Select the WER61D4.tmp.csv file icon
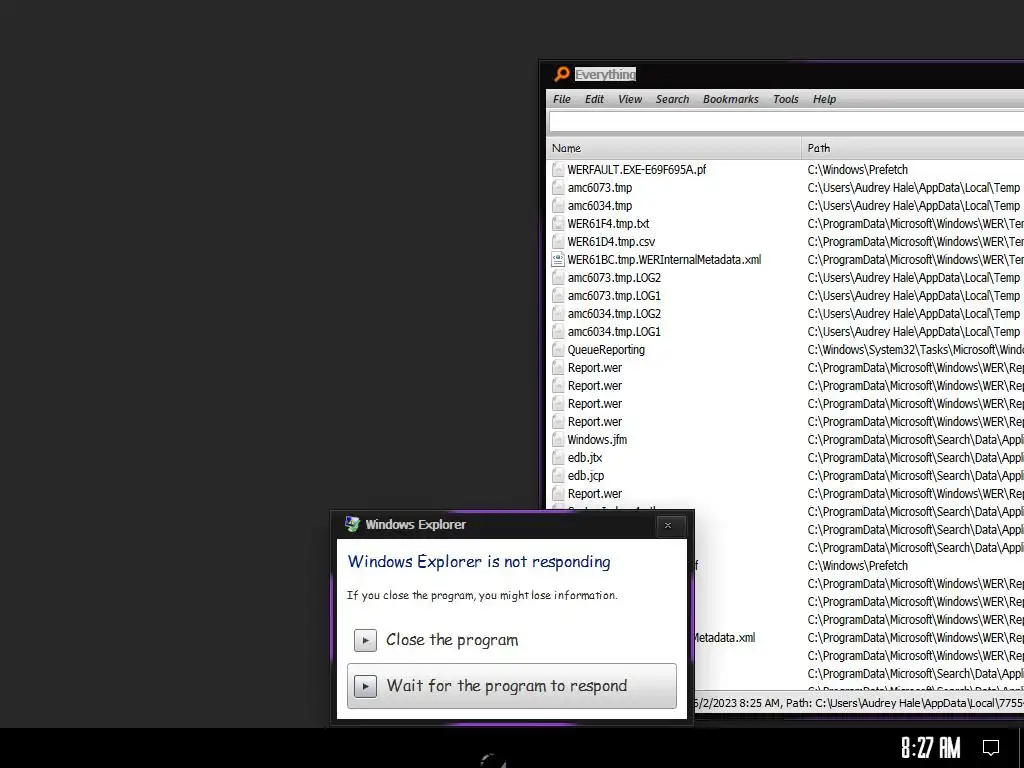 [558, 242]
